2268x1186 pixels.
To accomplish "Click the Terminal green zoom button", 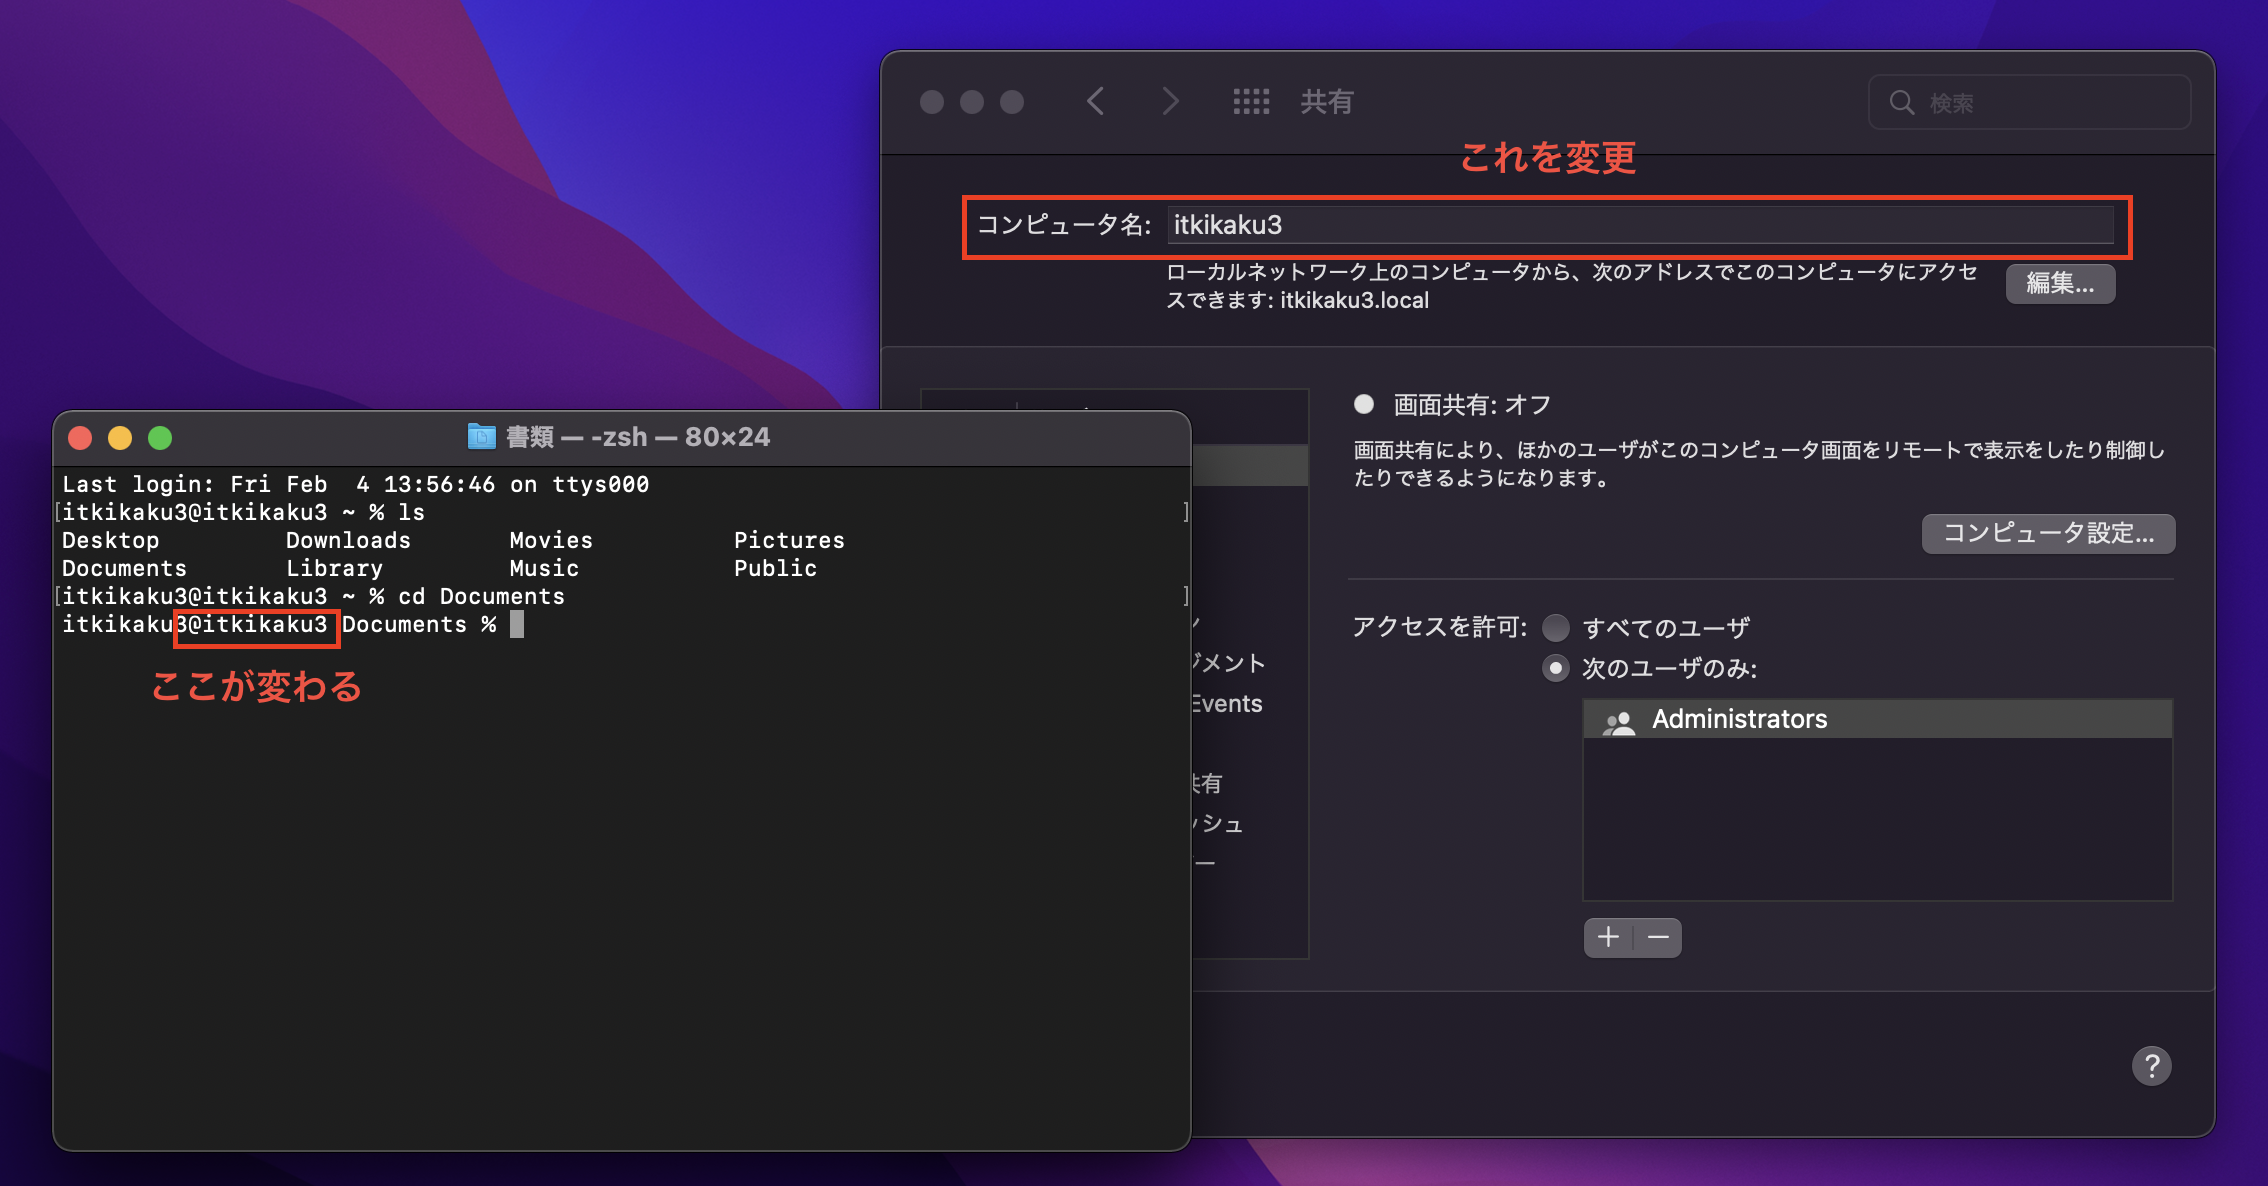I will (160, 438).
